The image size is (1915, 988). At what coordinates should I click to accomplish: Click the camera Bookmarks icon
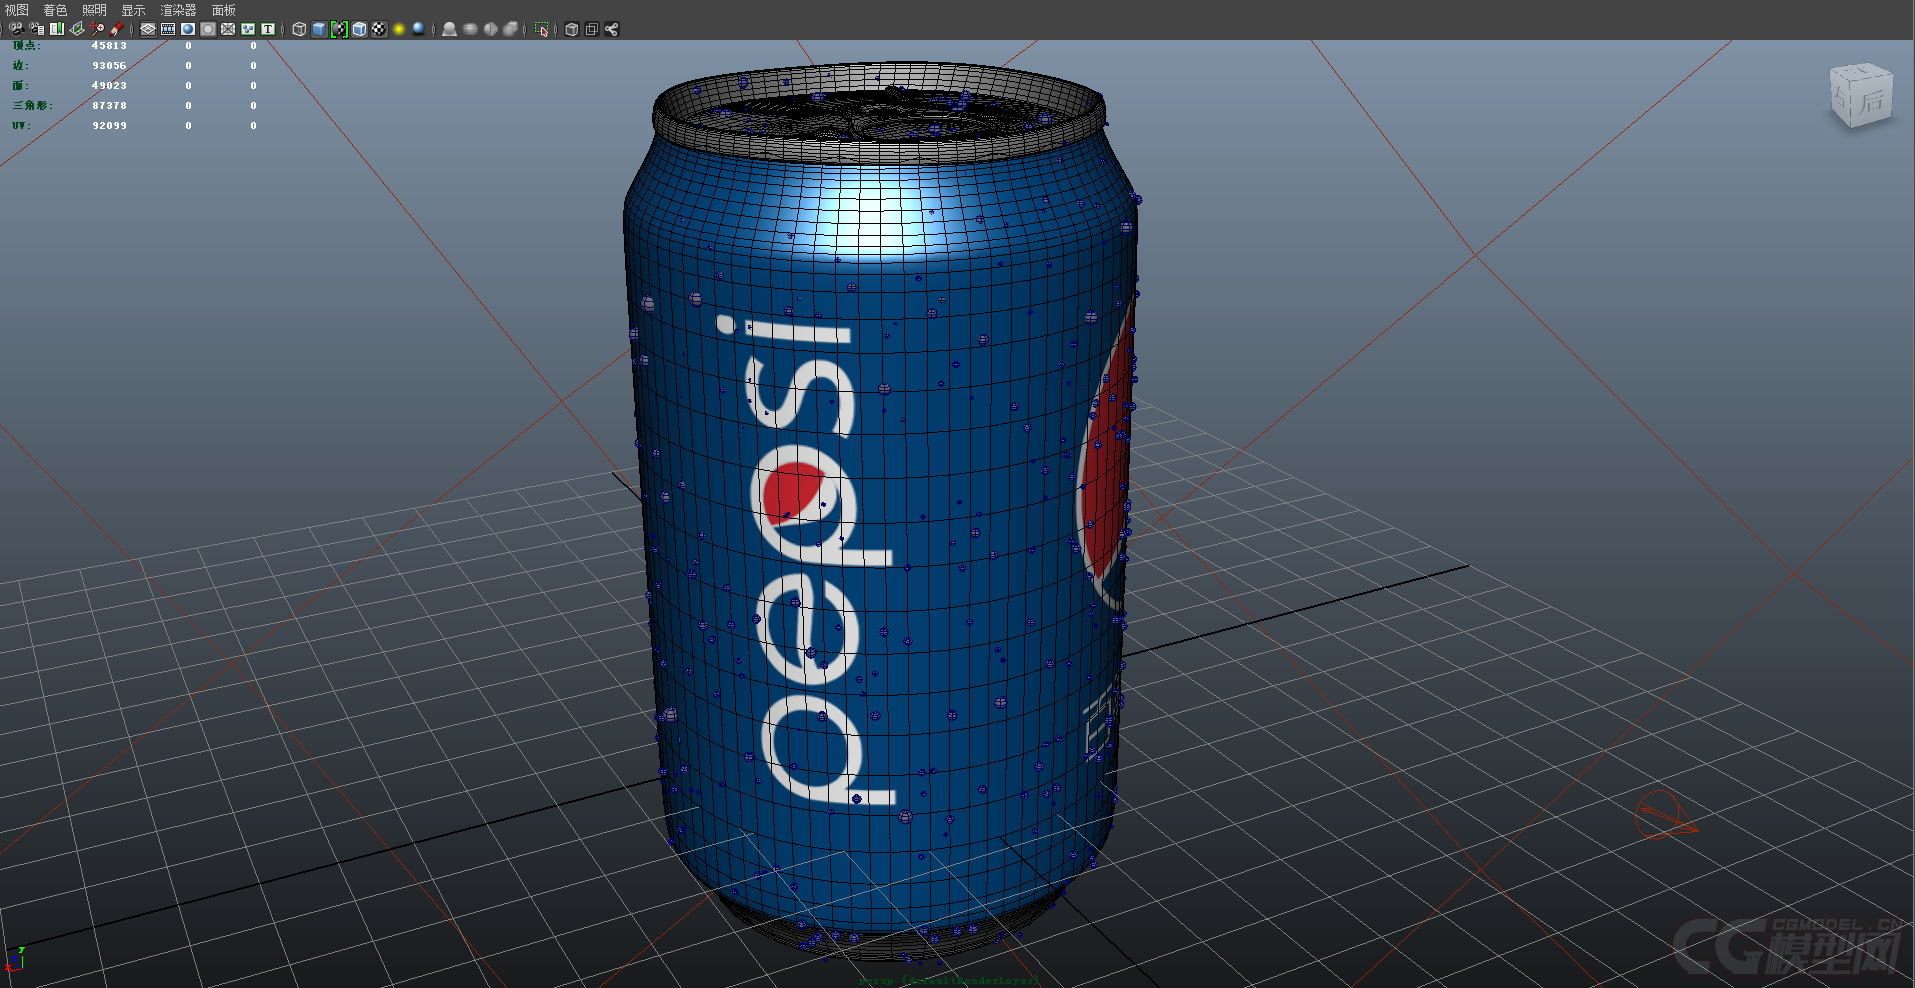(57, 29)
